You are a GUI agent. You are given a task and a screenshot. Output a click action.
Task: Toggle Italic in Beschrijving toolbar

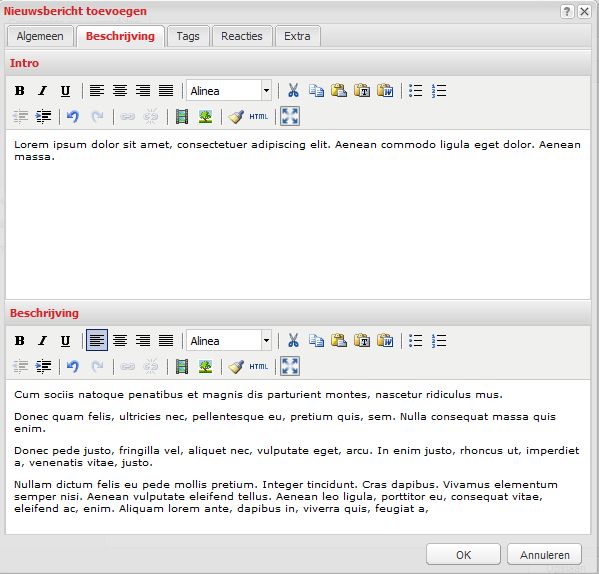tap(42, 340)
